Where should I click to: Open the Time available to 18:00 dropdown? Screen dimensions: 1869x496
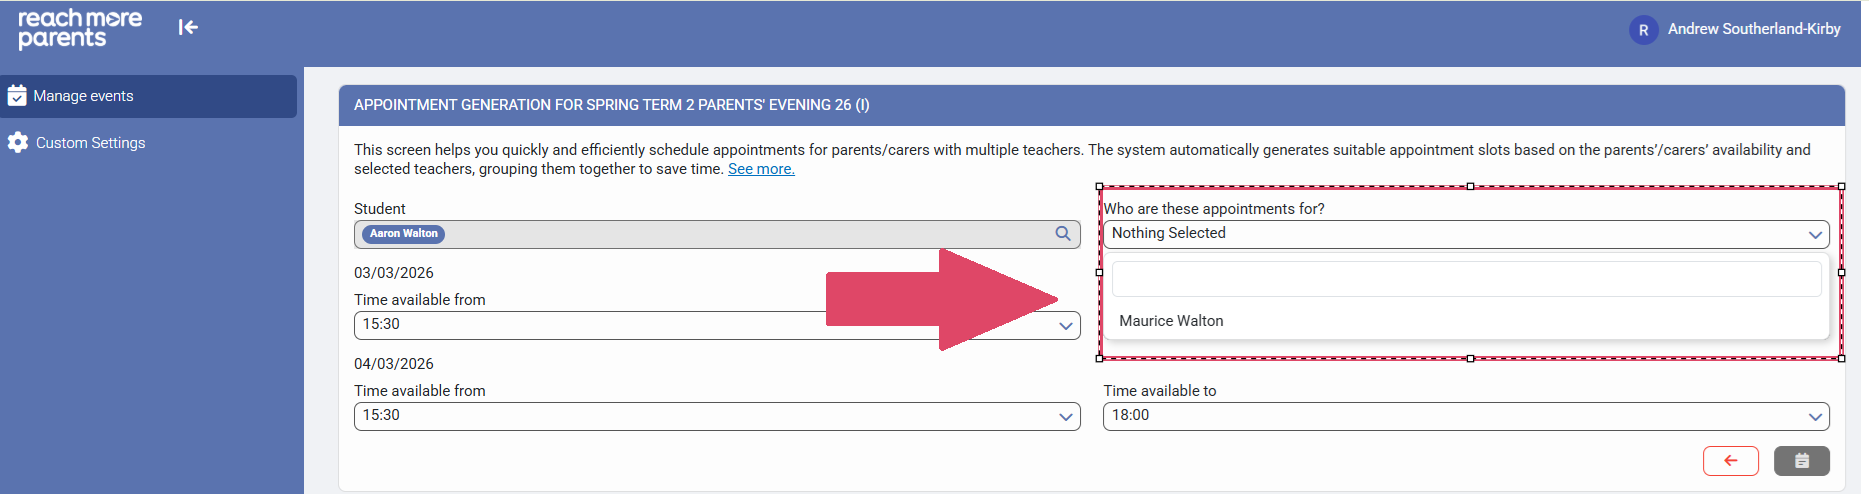pyautogui.click(x=1465, y=416)
